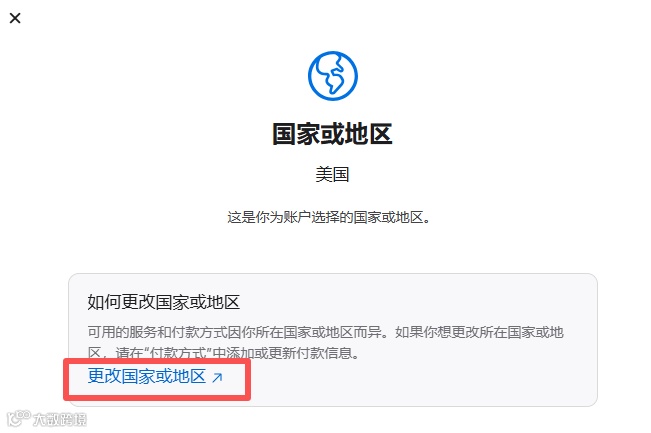Click the external-link arrow beside 更改国家或地区
This screenshot has height=433, width=651.
pos(218,377)
